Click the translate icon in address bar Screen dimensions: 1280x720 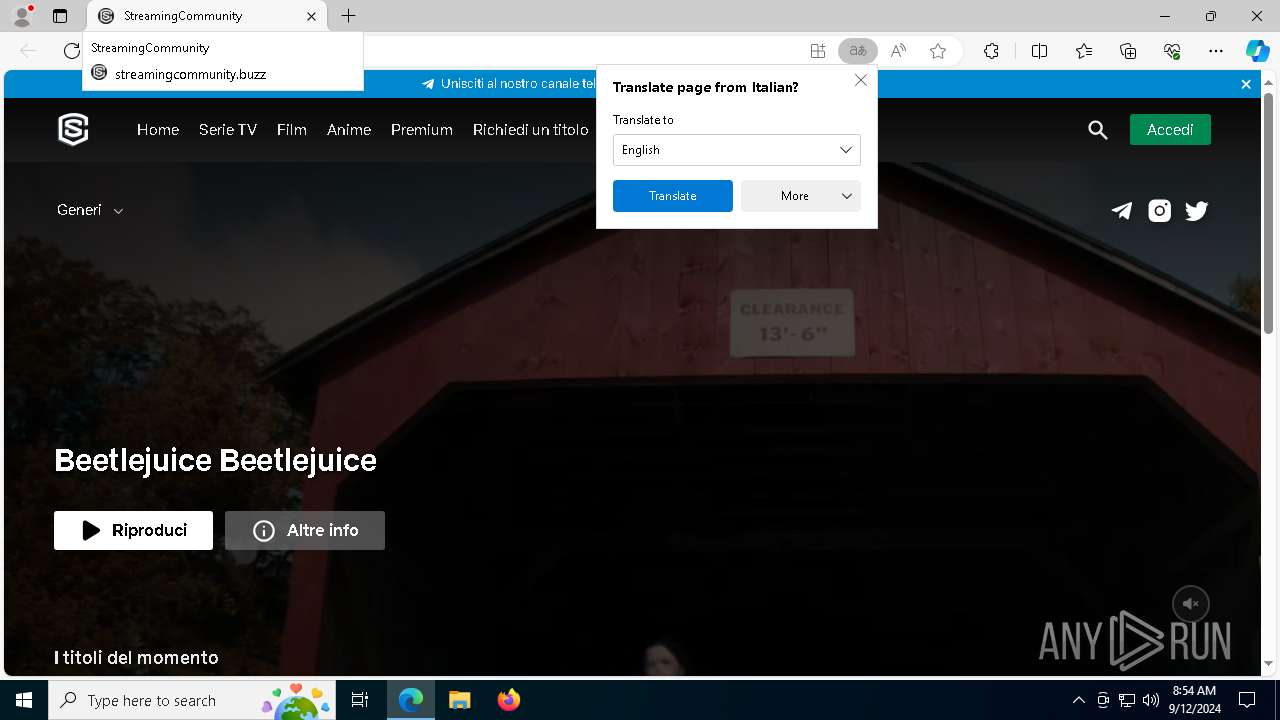[858, 51]
